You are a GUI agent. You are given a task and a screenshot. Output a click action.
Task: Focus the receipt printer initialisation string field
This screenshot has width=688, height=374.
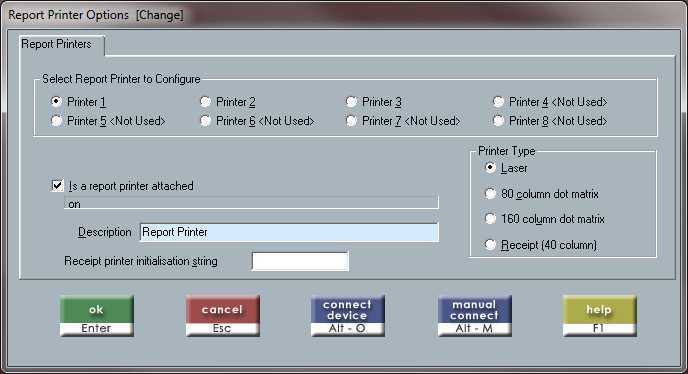300,261
